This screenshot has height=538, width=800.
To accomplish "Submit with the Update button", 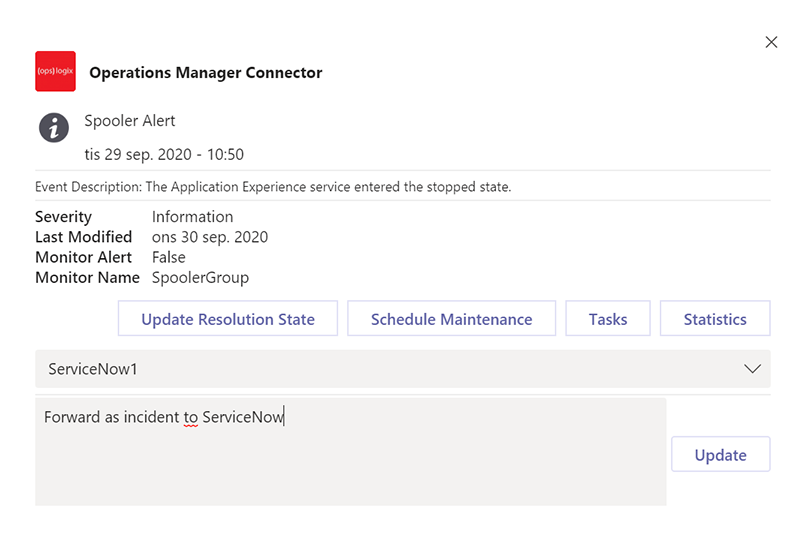I will [x=720, y=454].
